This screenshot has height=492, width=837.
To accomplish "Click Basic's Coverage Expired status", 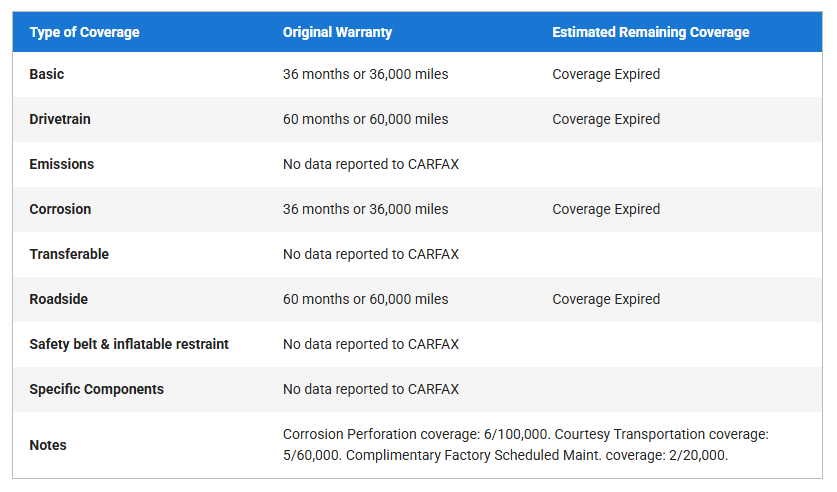I will pyautogui.click(x=606, y=74).
